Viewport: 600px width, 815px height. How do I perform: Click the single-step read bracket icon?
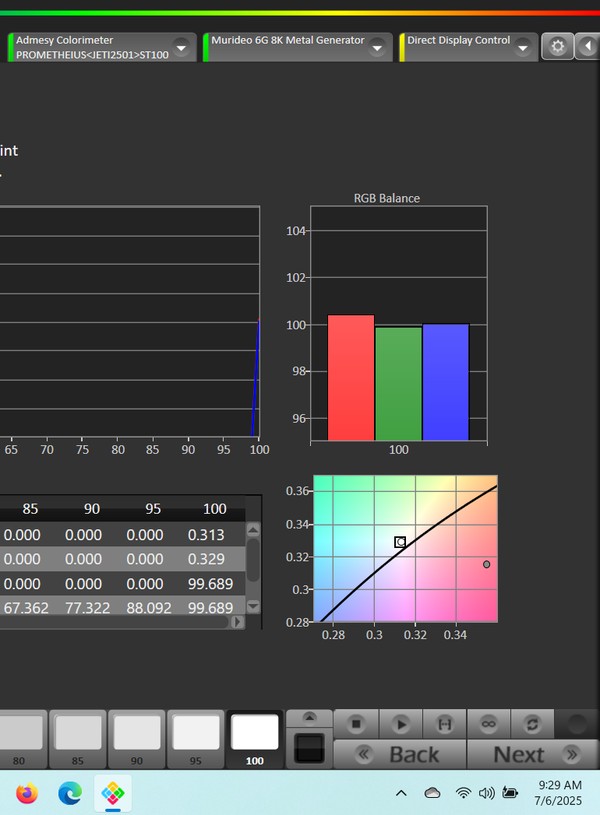click(445, 724)
